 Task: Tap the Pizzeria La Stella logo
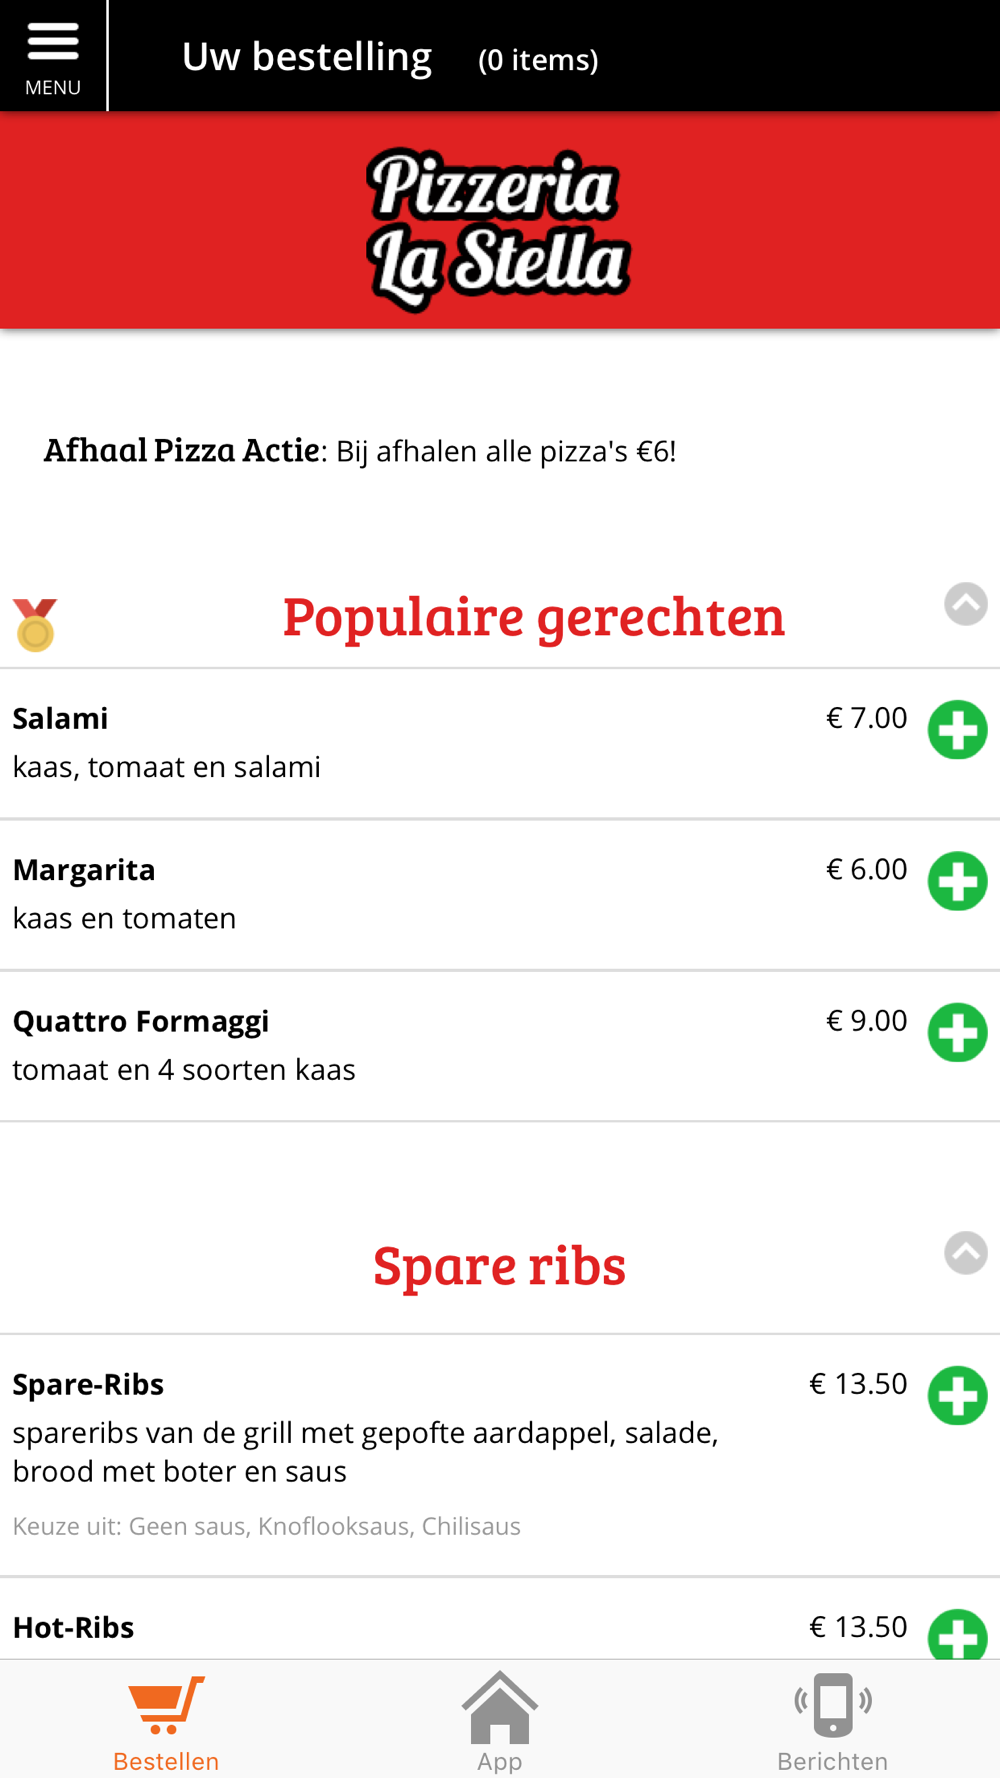498,226
